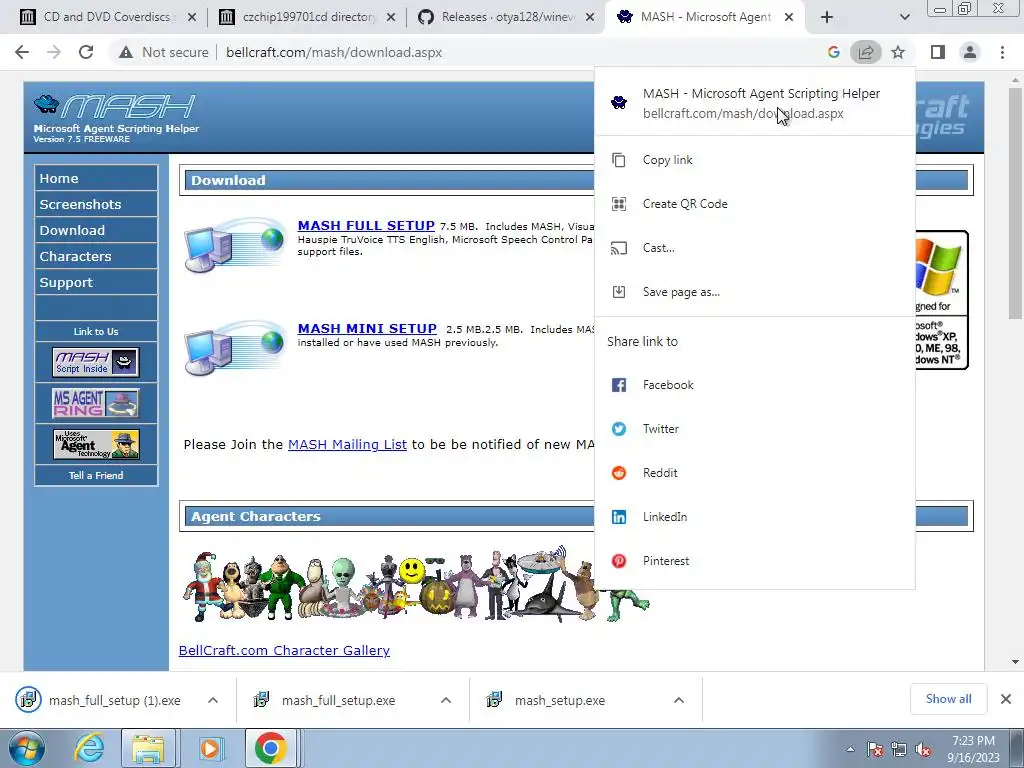Click the Chrome taskbar icon
Viewport: 1024px width, 768px height.
(271, 748)
